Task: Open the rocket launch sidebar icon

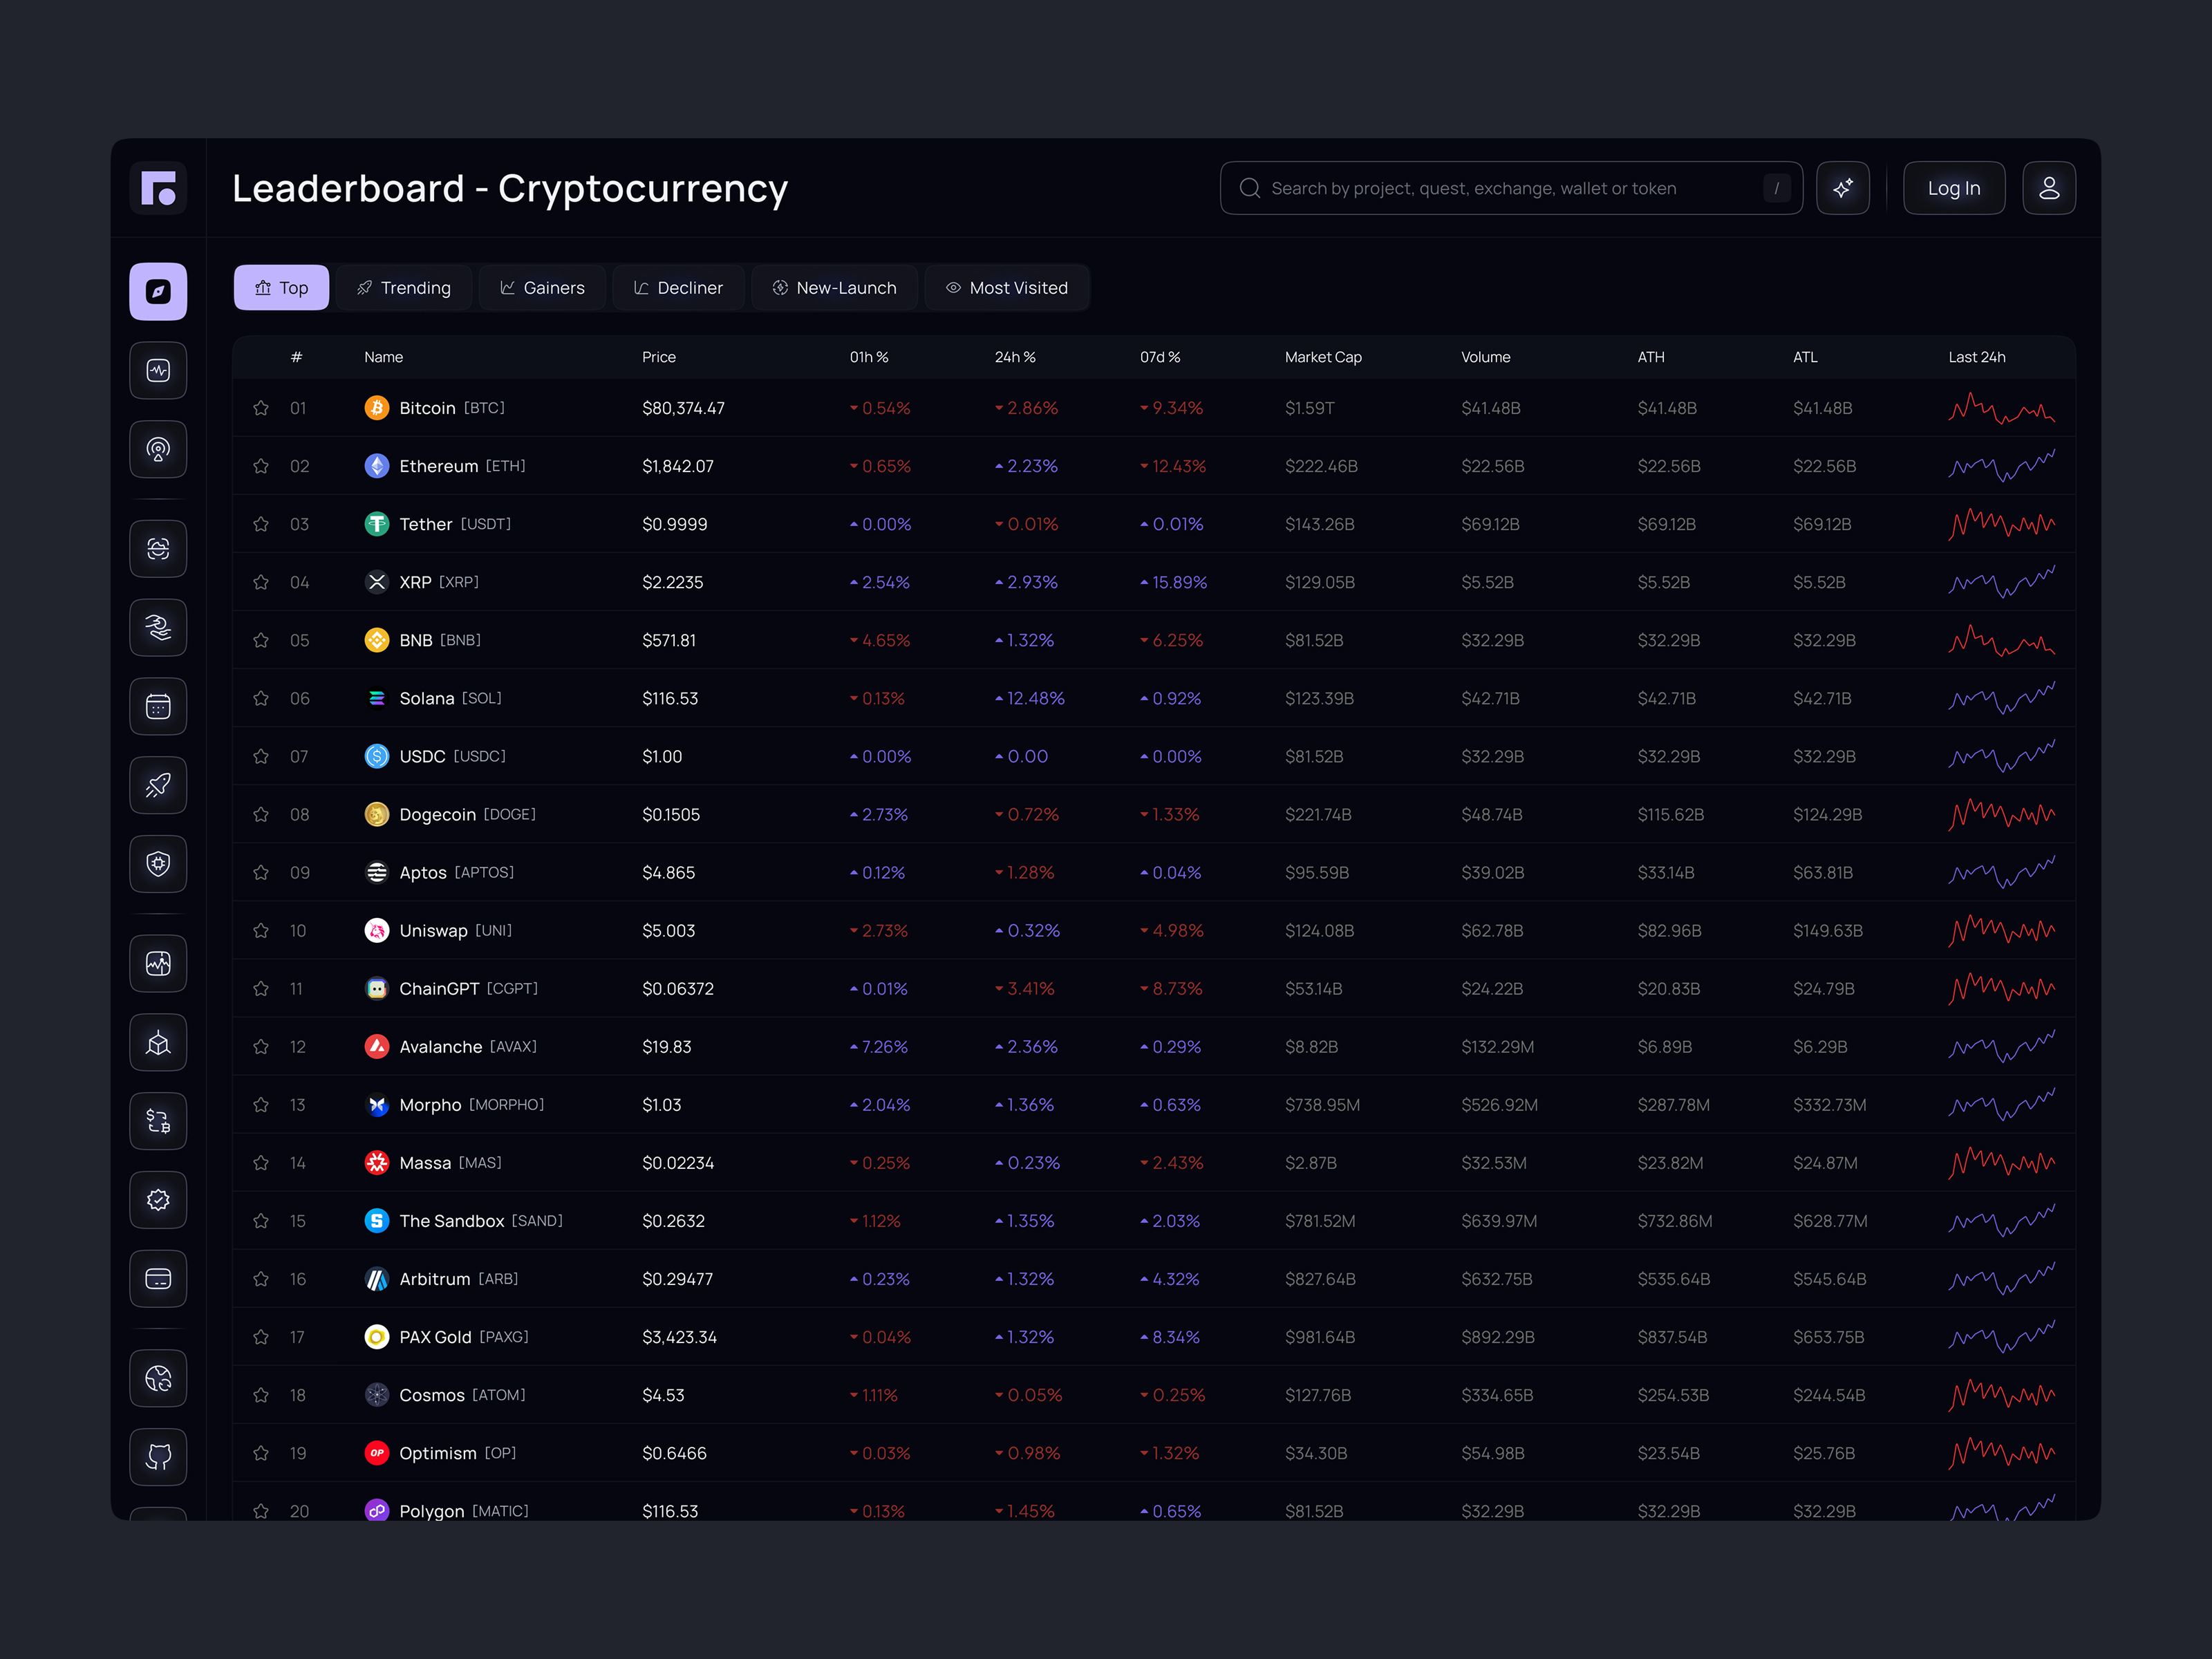Action: coord(158,785)
